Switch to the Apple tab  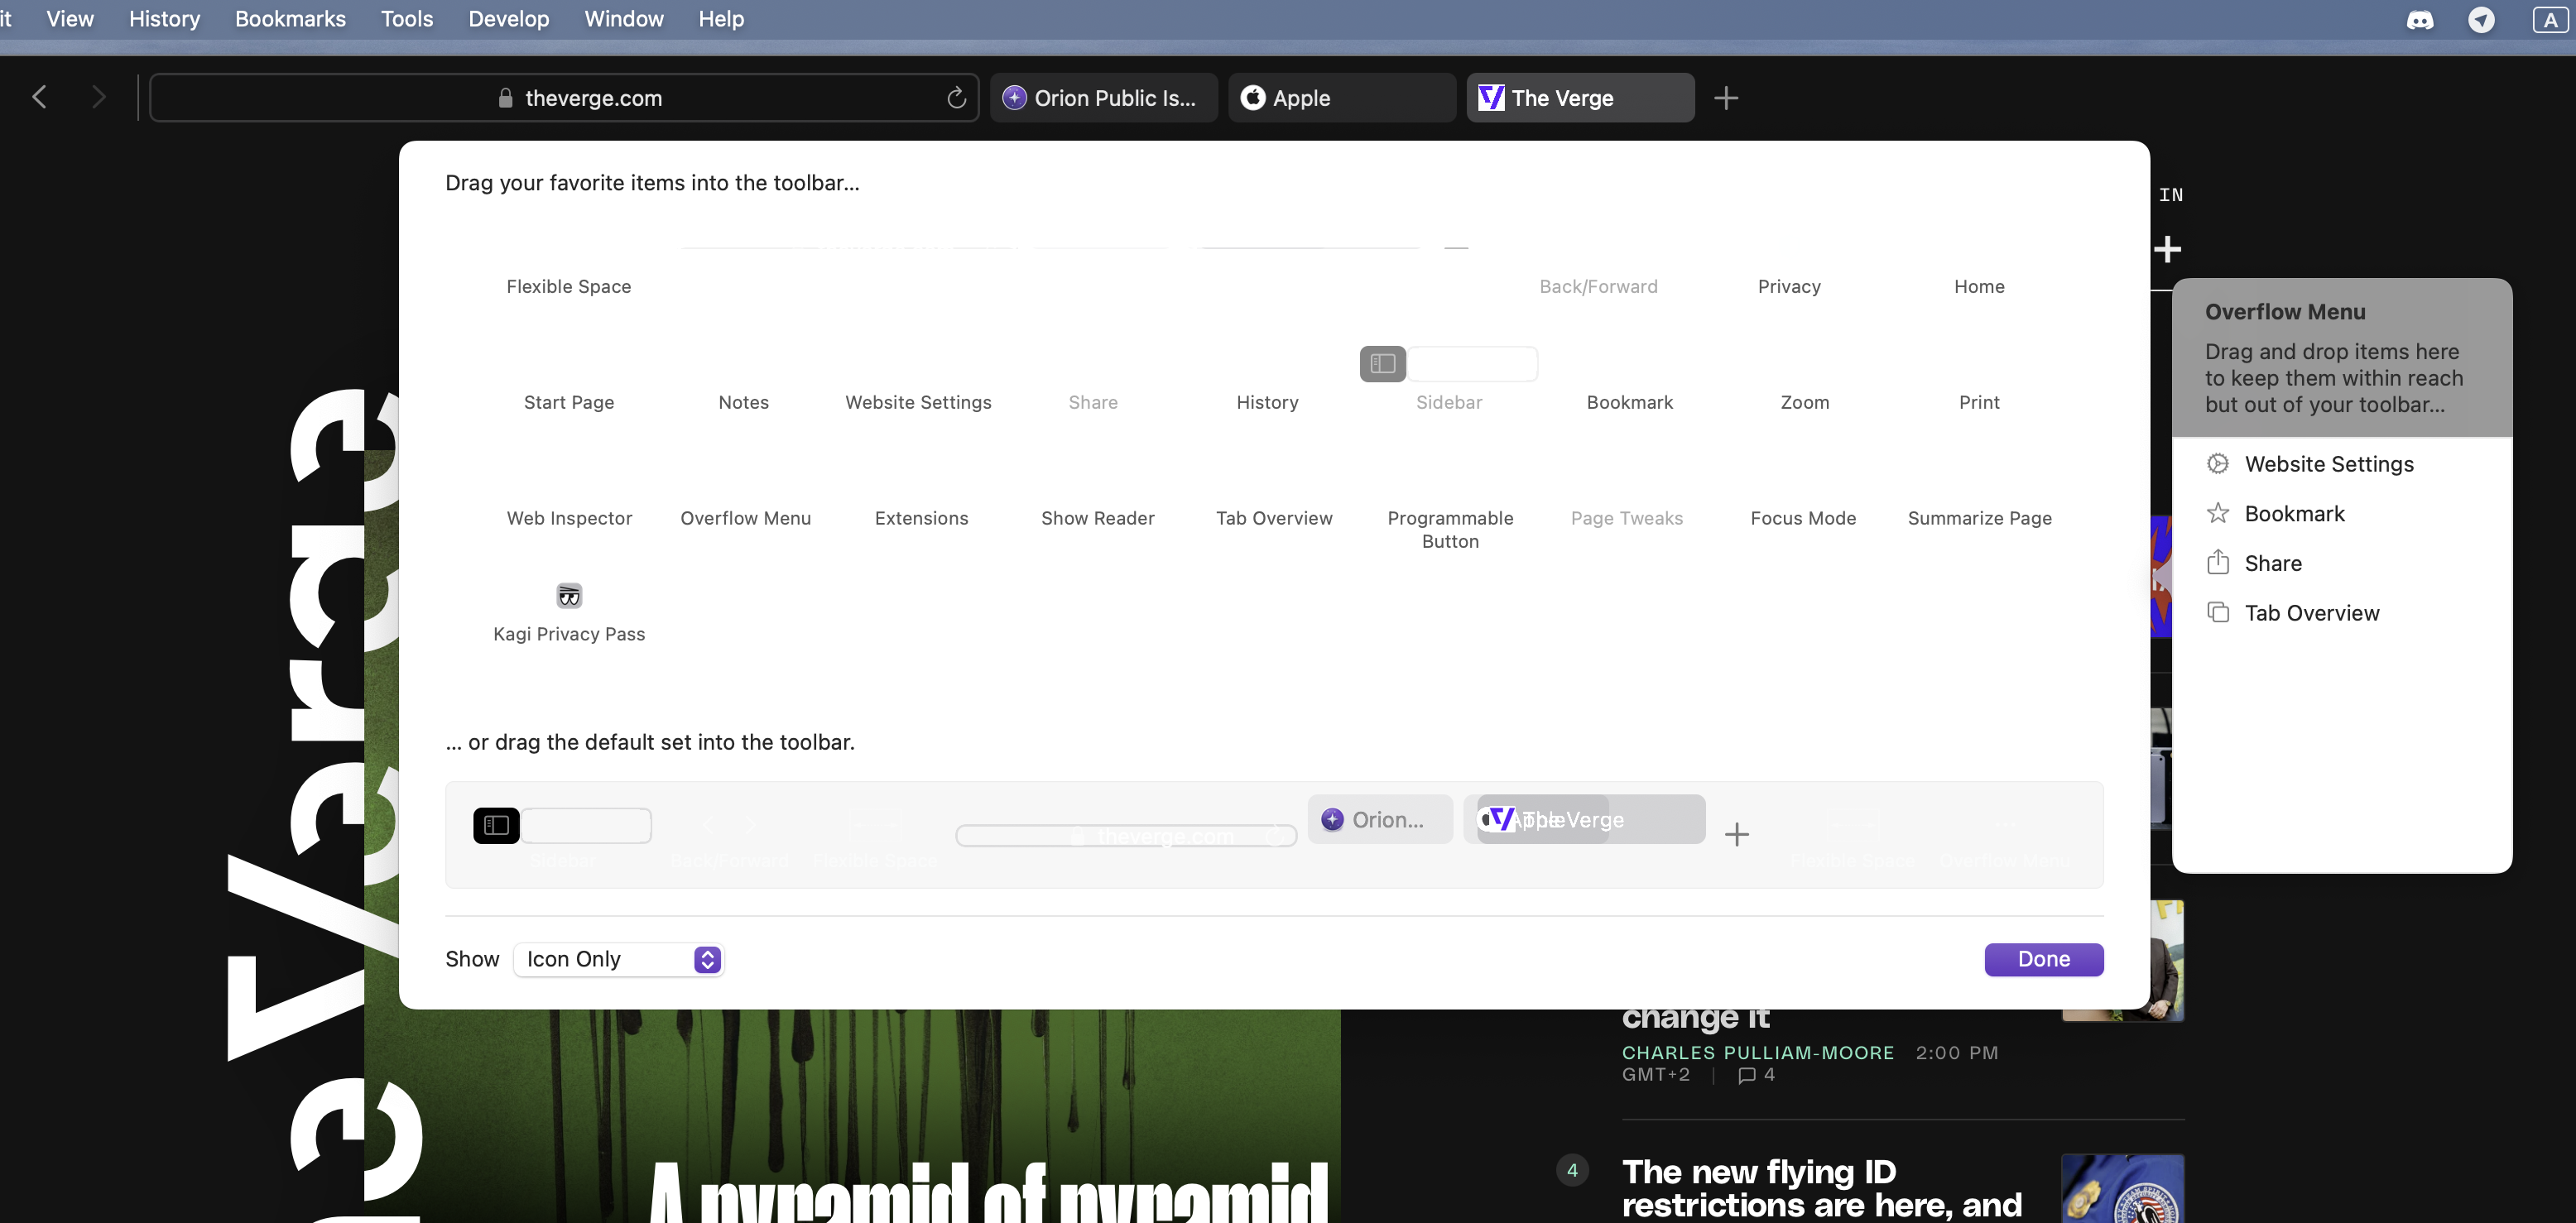(x=1341, y=98)
